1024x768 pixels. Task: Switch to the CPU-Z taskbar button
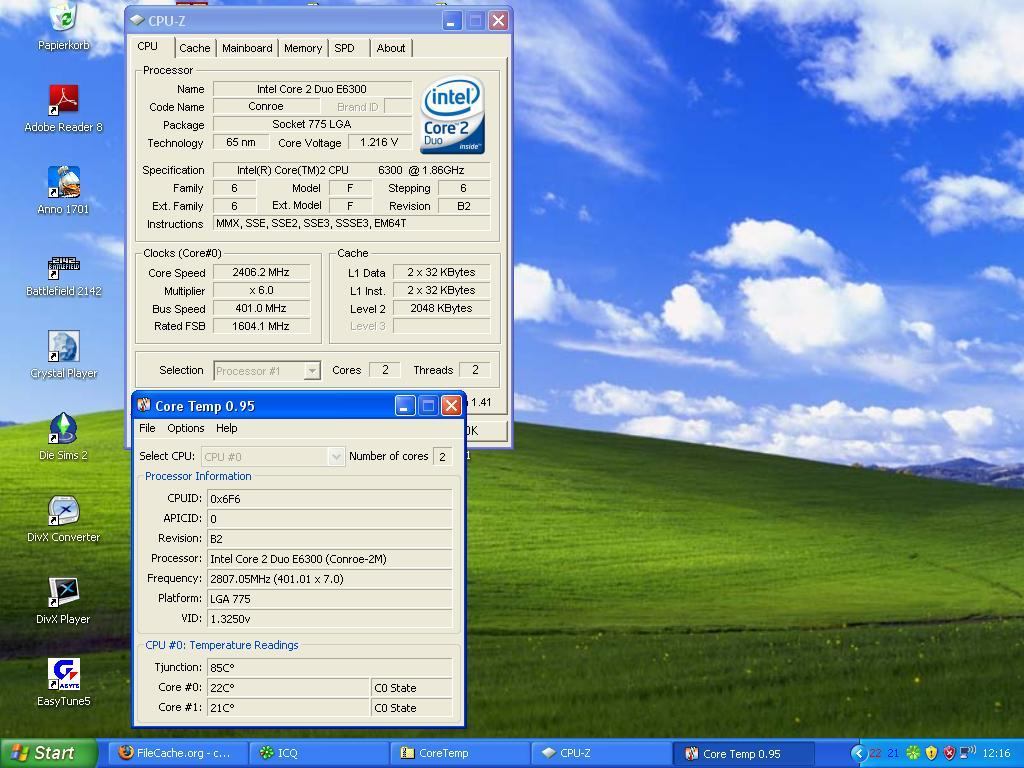601,753
